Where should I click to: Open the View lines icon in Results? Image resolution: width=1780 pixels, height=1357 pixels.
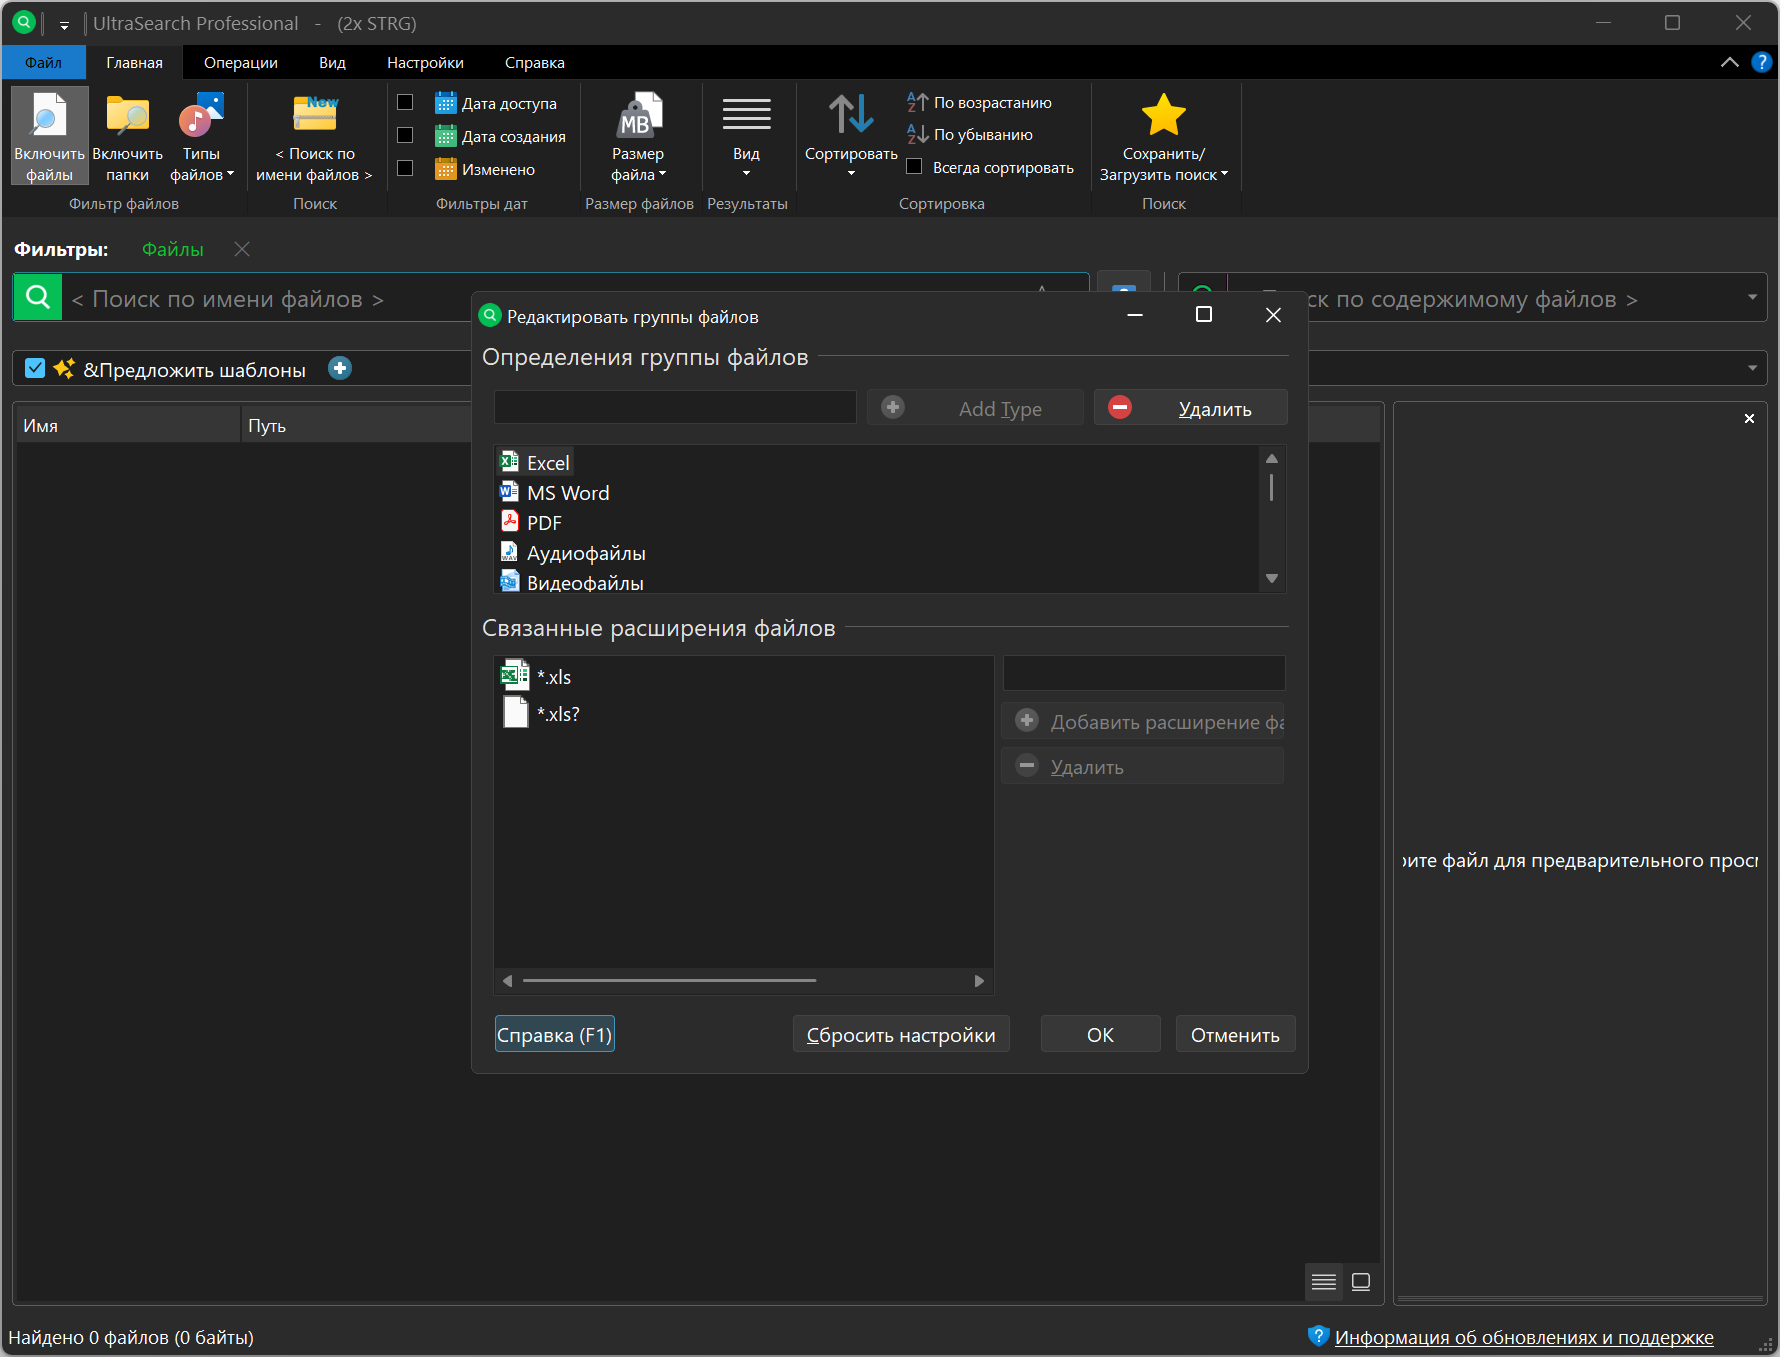[746, 114]
